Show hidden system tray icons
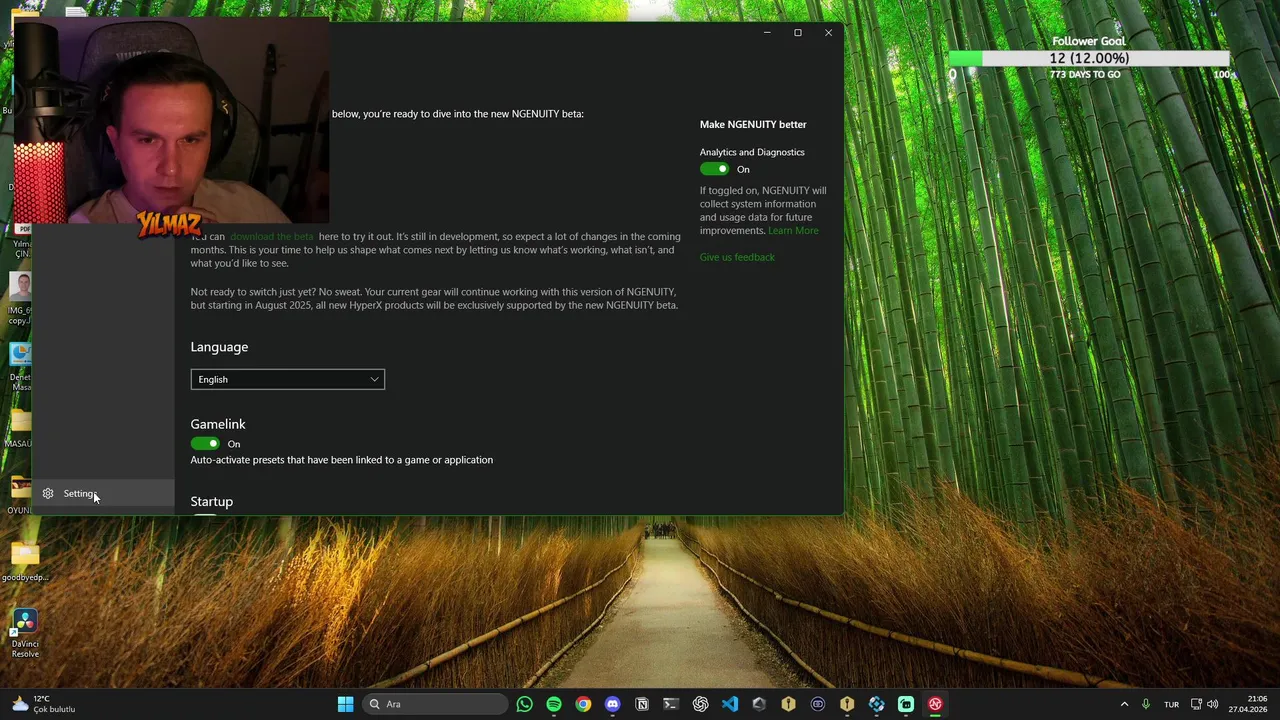This screenshot has width=1280, height=720. (1124, 704)
